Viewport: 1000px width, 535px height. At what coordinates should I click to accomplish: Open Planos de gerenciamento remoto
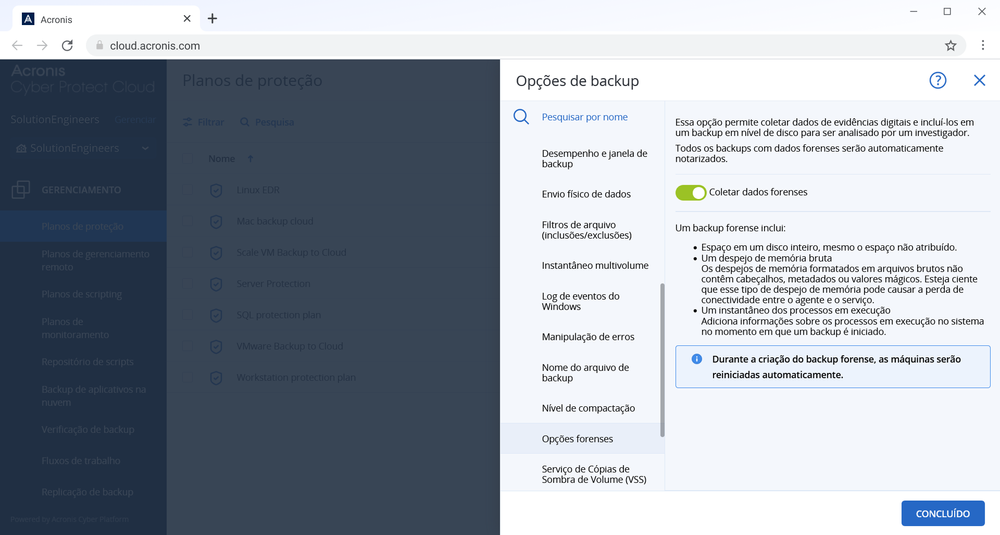pyautogui.click(x=96, y=260)
